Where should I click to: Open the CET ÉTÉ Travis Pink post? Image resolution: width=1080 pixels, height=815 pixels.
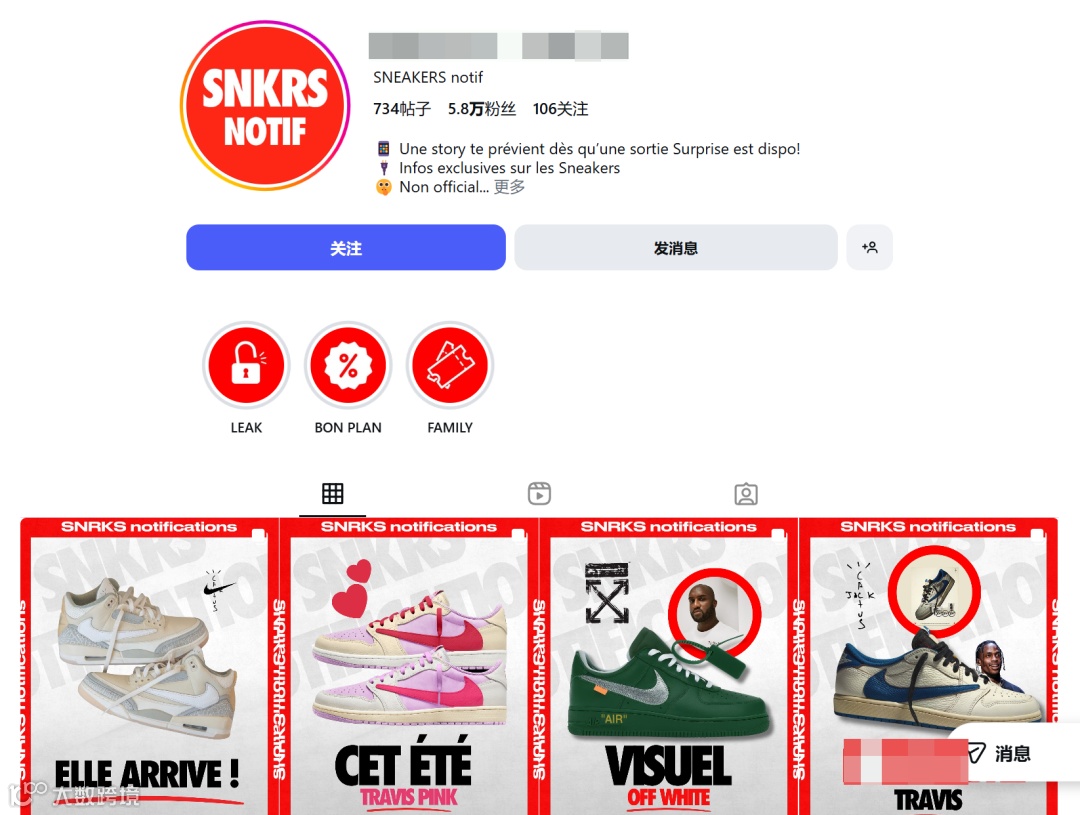409,666
